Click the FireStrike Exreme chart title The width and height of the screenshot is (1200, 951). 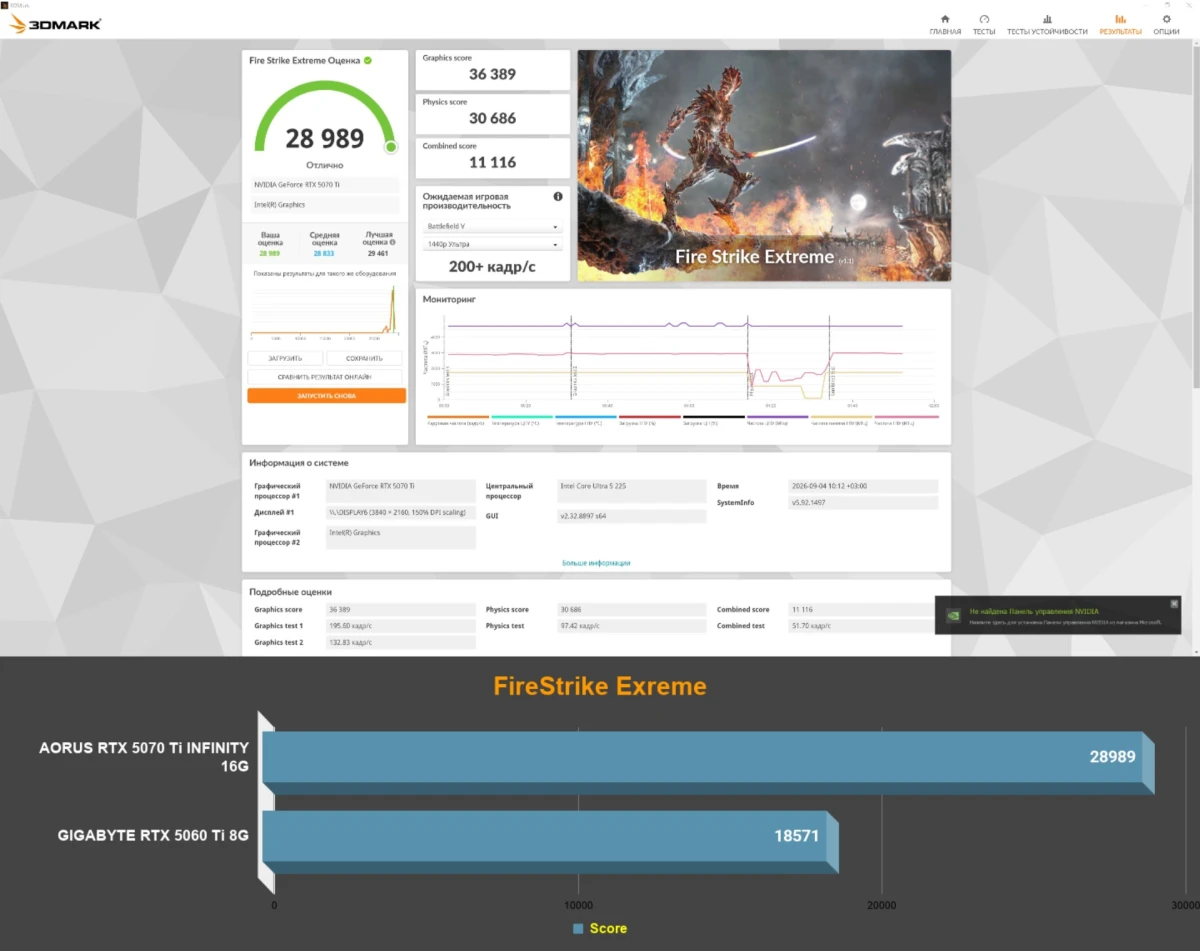[600, 686]
